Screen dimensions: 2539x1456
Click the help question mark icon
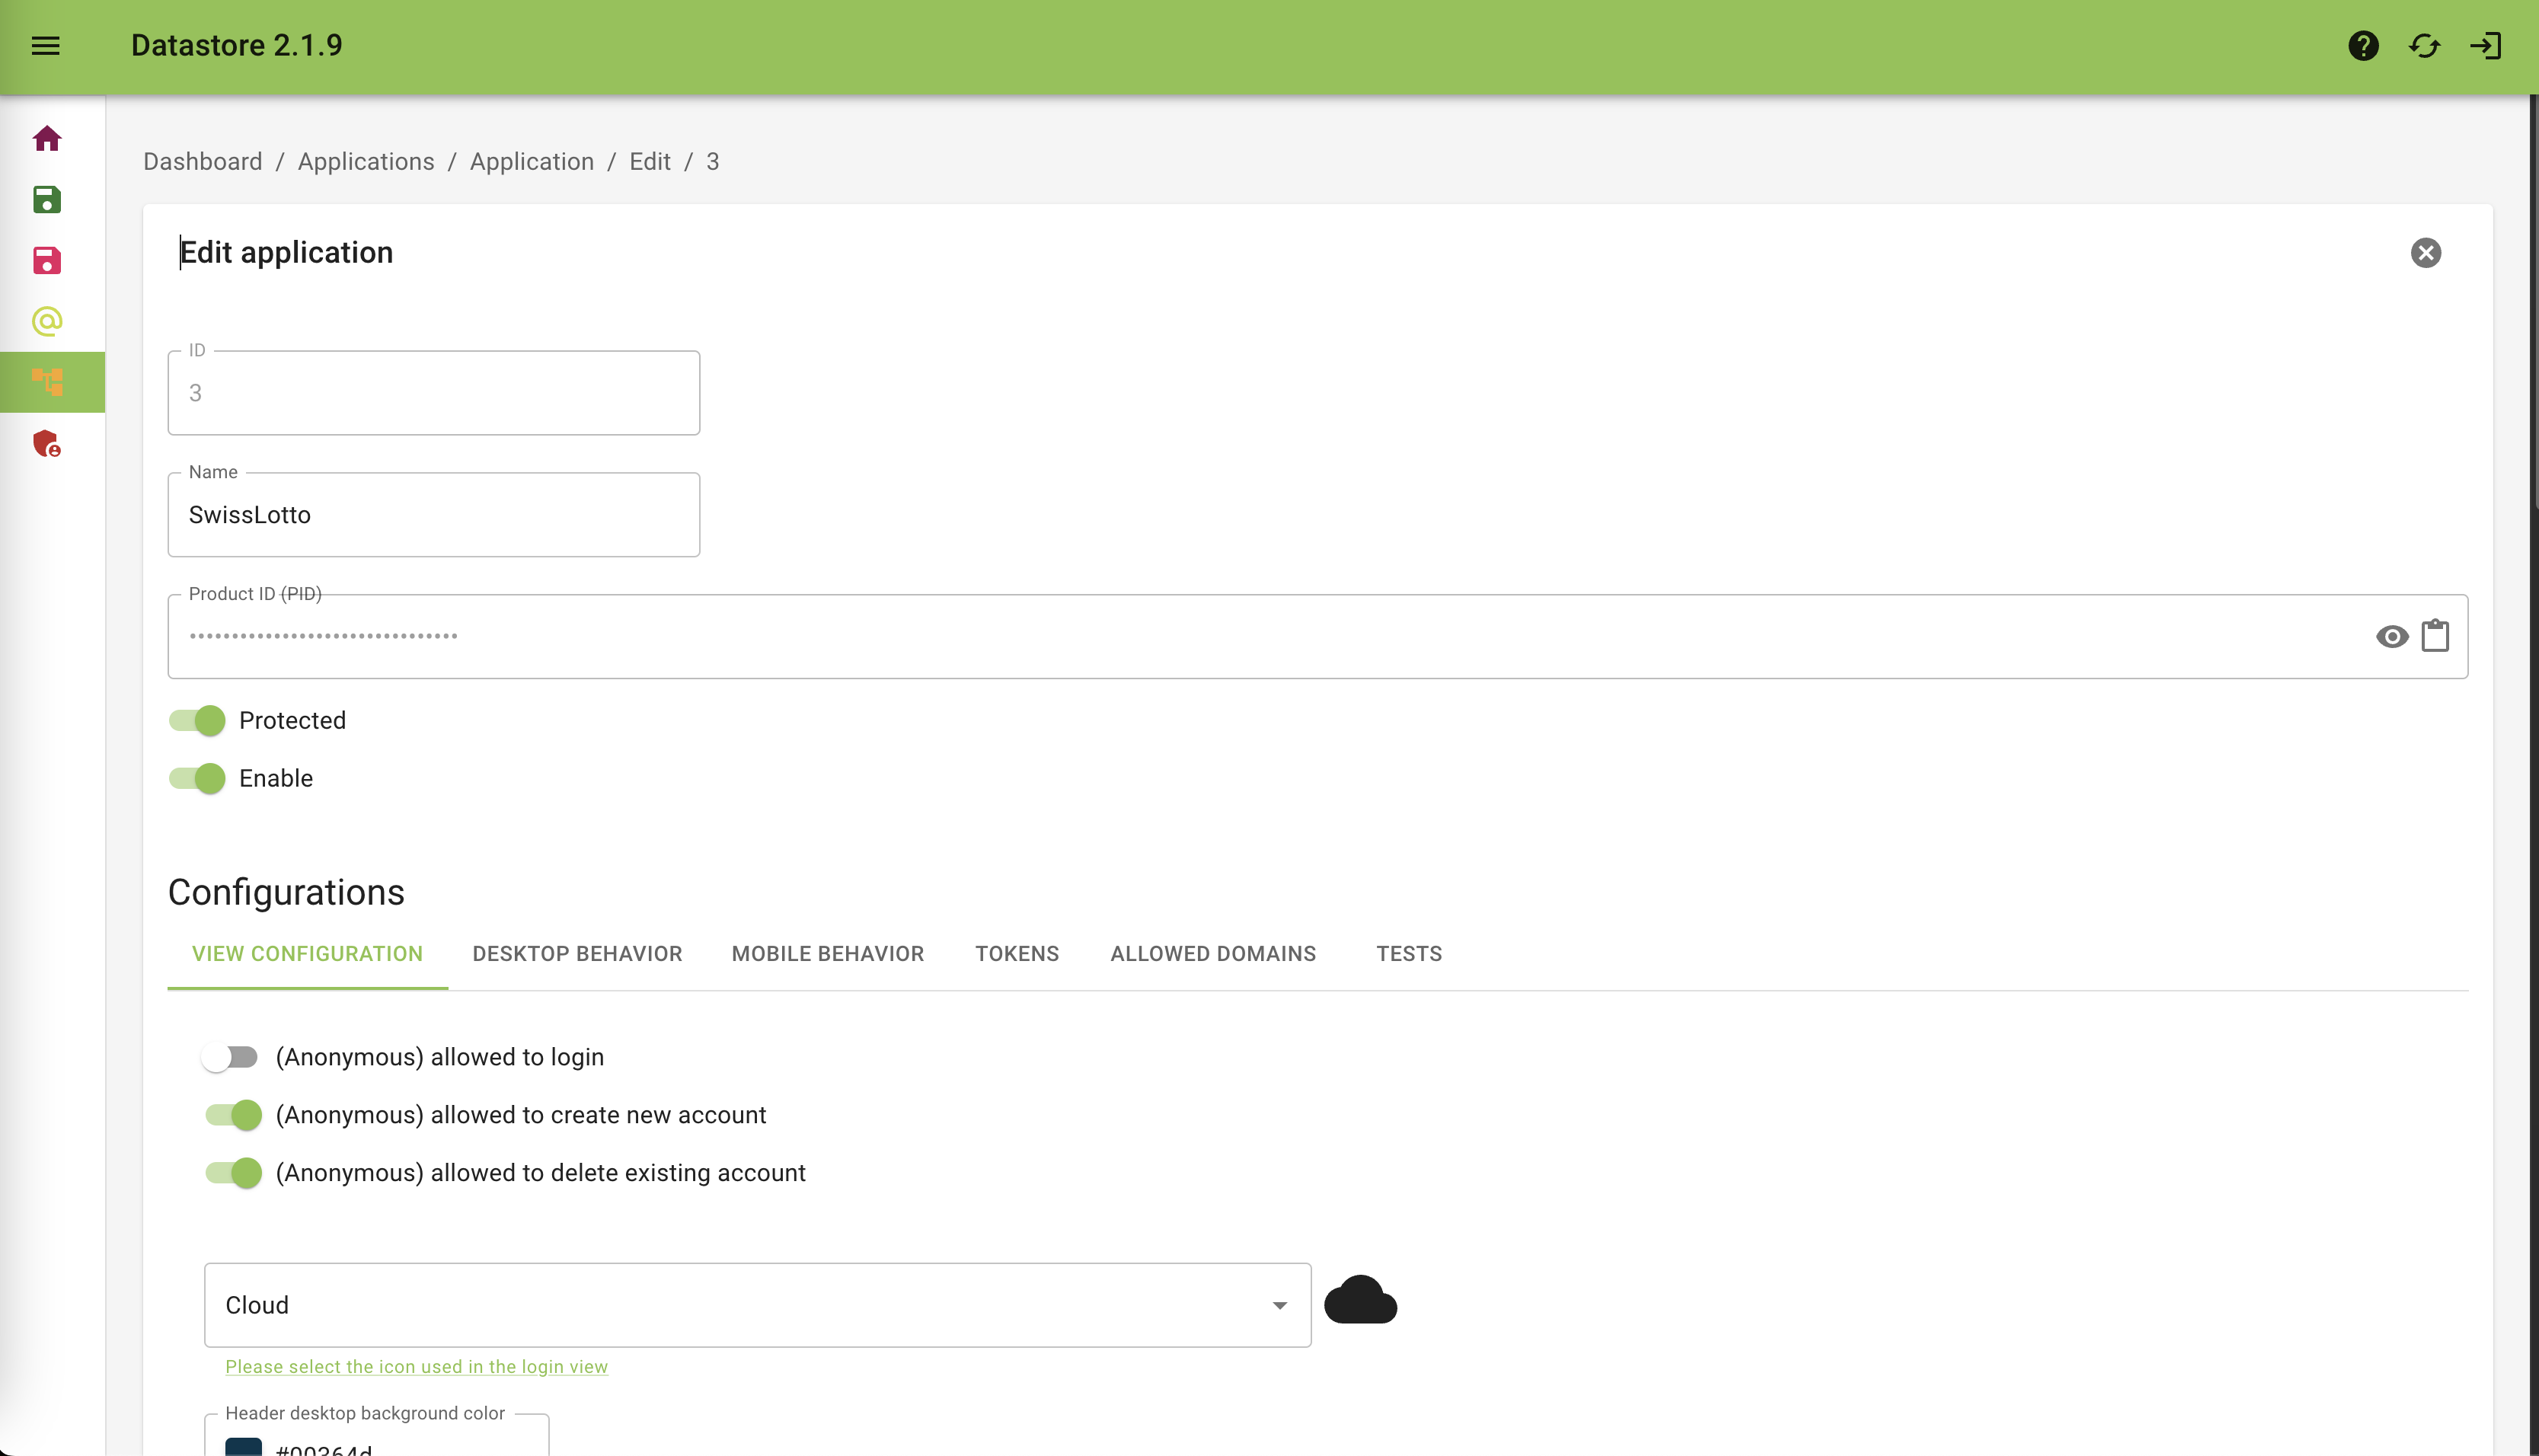click(2363, 46)
